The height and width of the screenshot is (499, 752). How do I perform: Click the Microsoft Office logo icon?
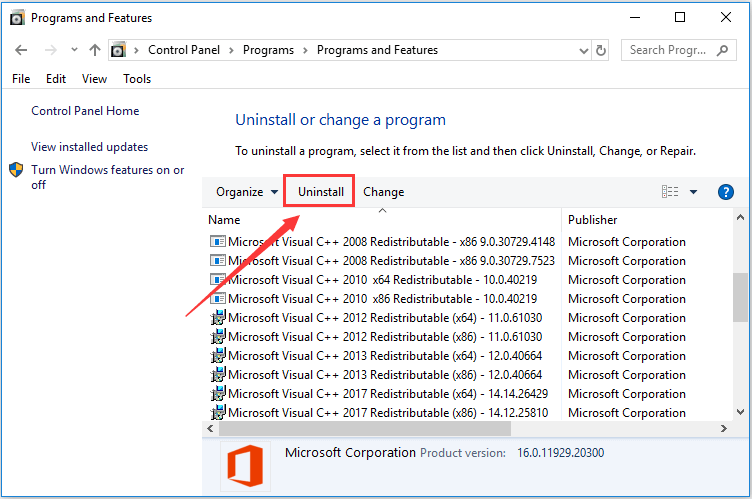pyautogui.click(x=245, y=466)
